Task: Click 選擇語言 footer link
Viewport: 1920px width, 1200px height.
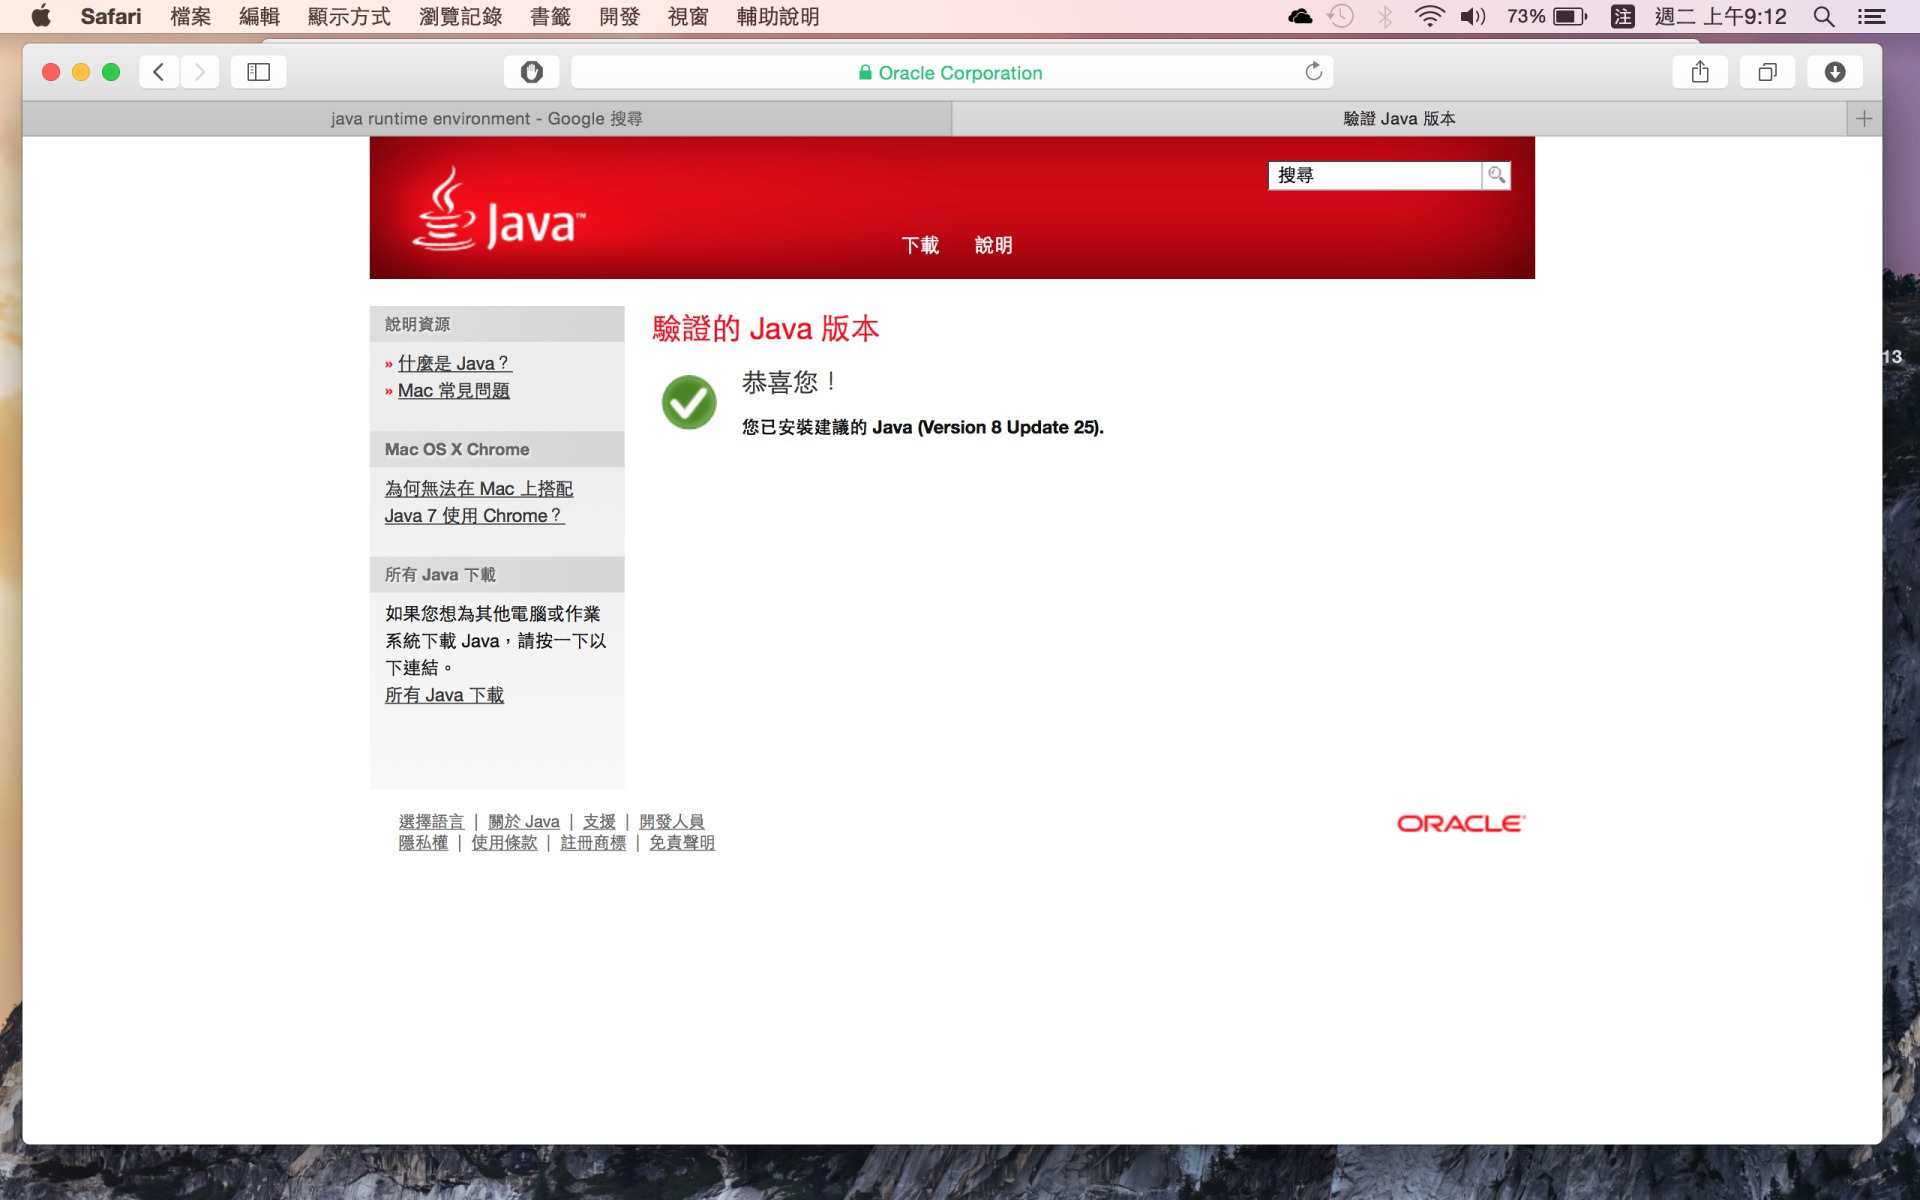Action: pos(431,821)
